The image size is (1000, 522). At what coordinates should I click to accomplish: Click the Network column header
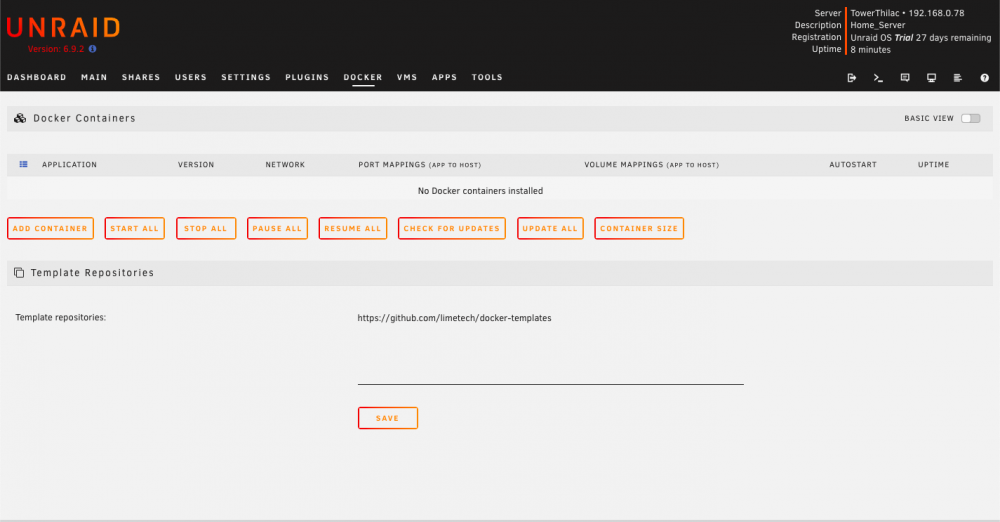(x=285, y=165)
